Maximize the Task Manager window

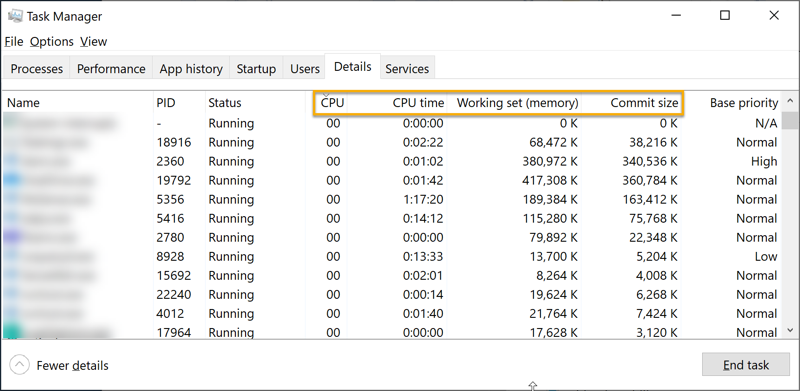724,15
